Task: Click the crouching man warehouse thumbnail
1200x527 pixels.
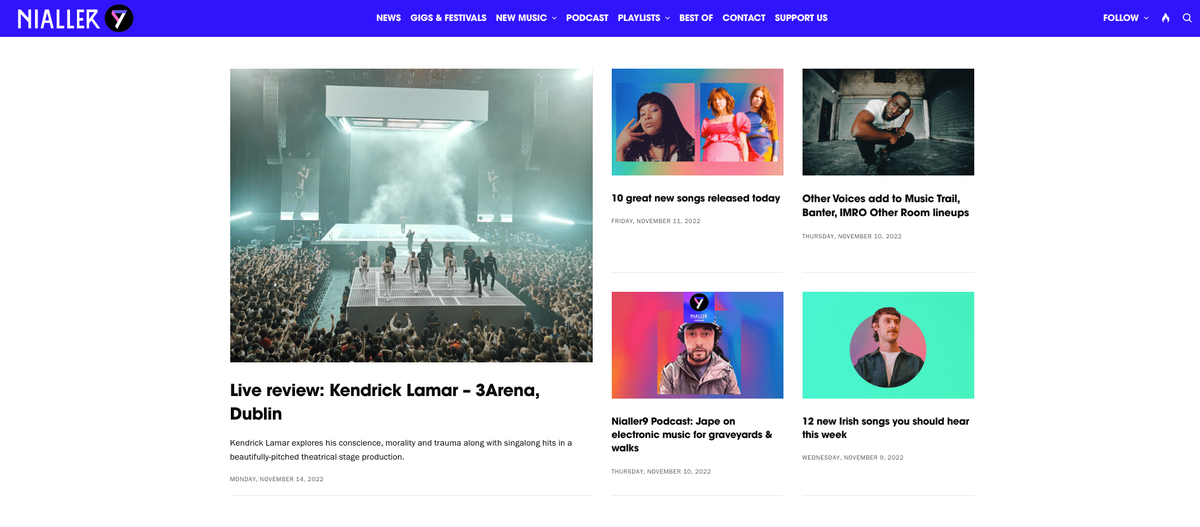Action: point(888,122)
